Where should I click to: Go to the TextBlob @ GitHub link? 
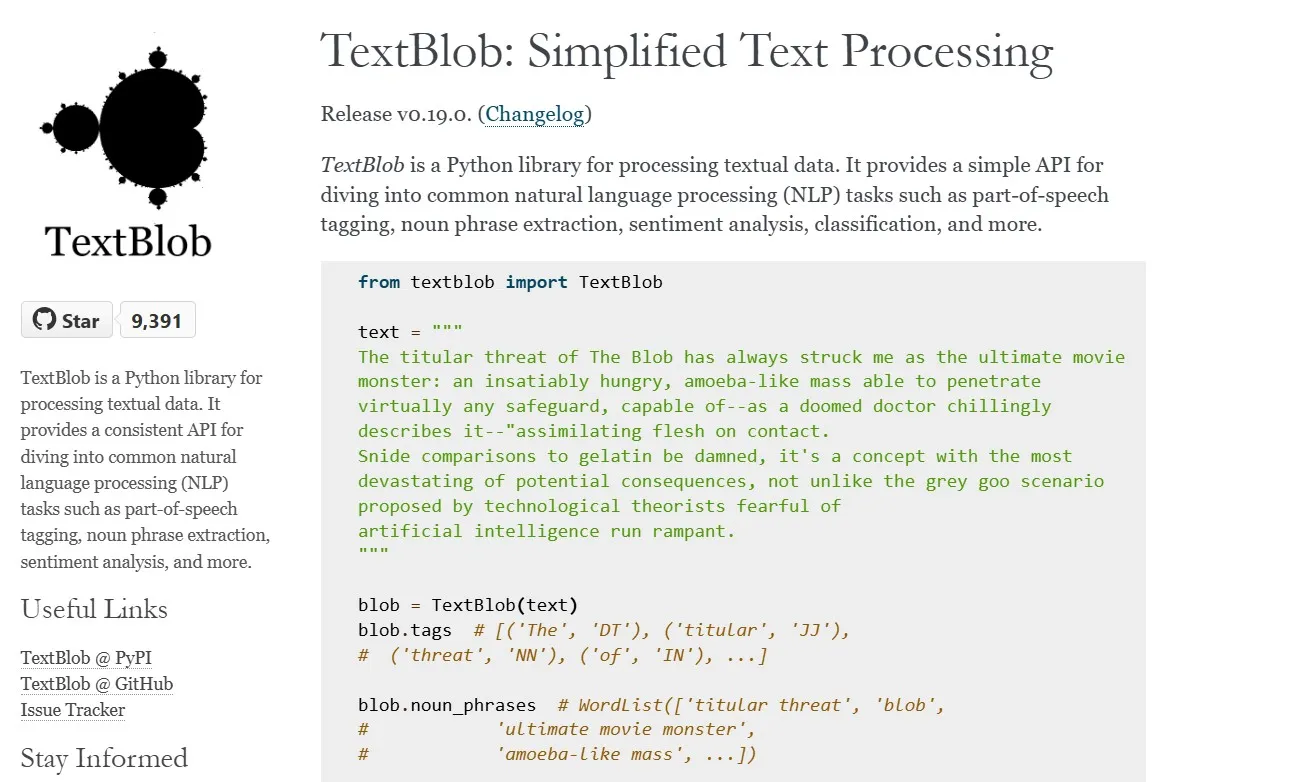[x=97, y=684]
